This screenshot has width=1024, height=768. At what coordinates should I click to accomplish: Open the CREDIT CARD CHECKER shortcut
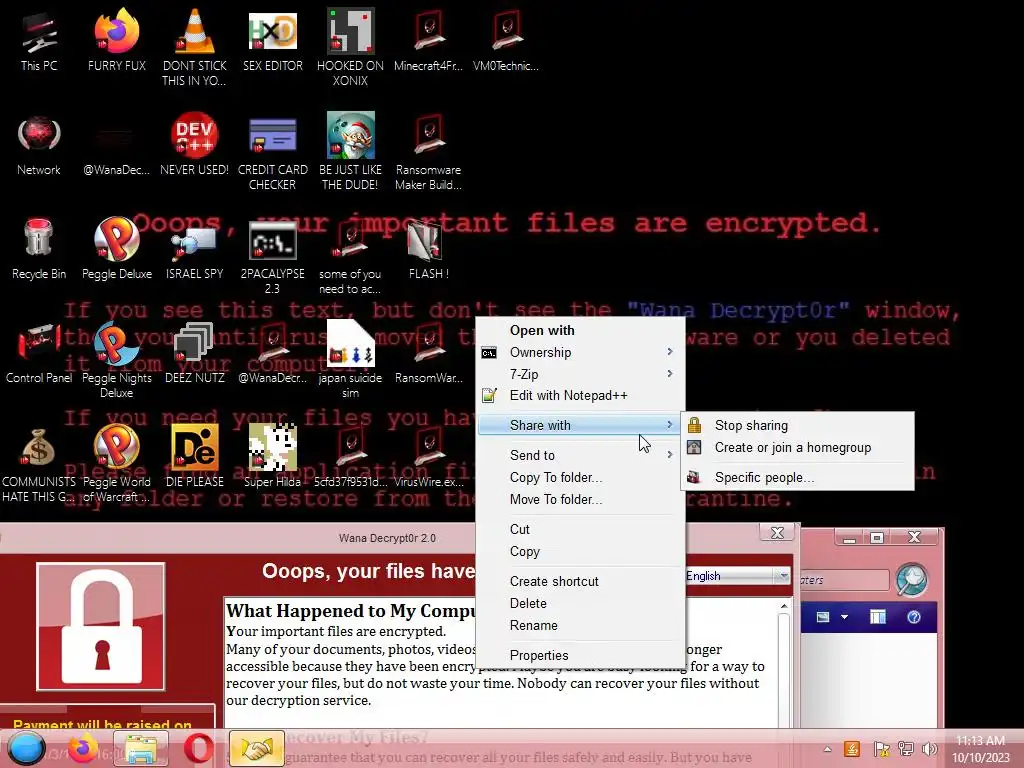pyautogui.click(x=272, y=152)
